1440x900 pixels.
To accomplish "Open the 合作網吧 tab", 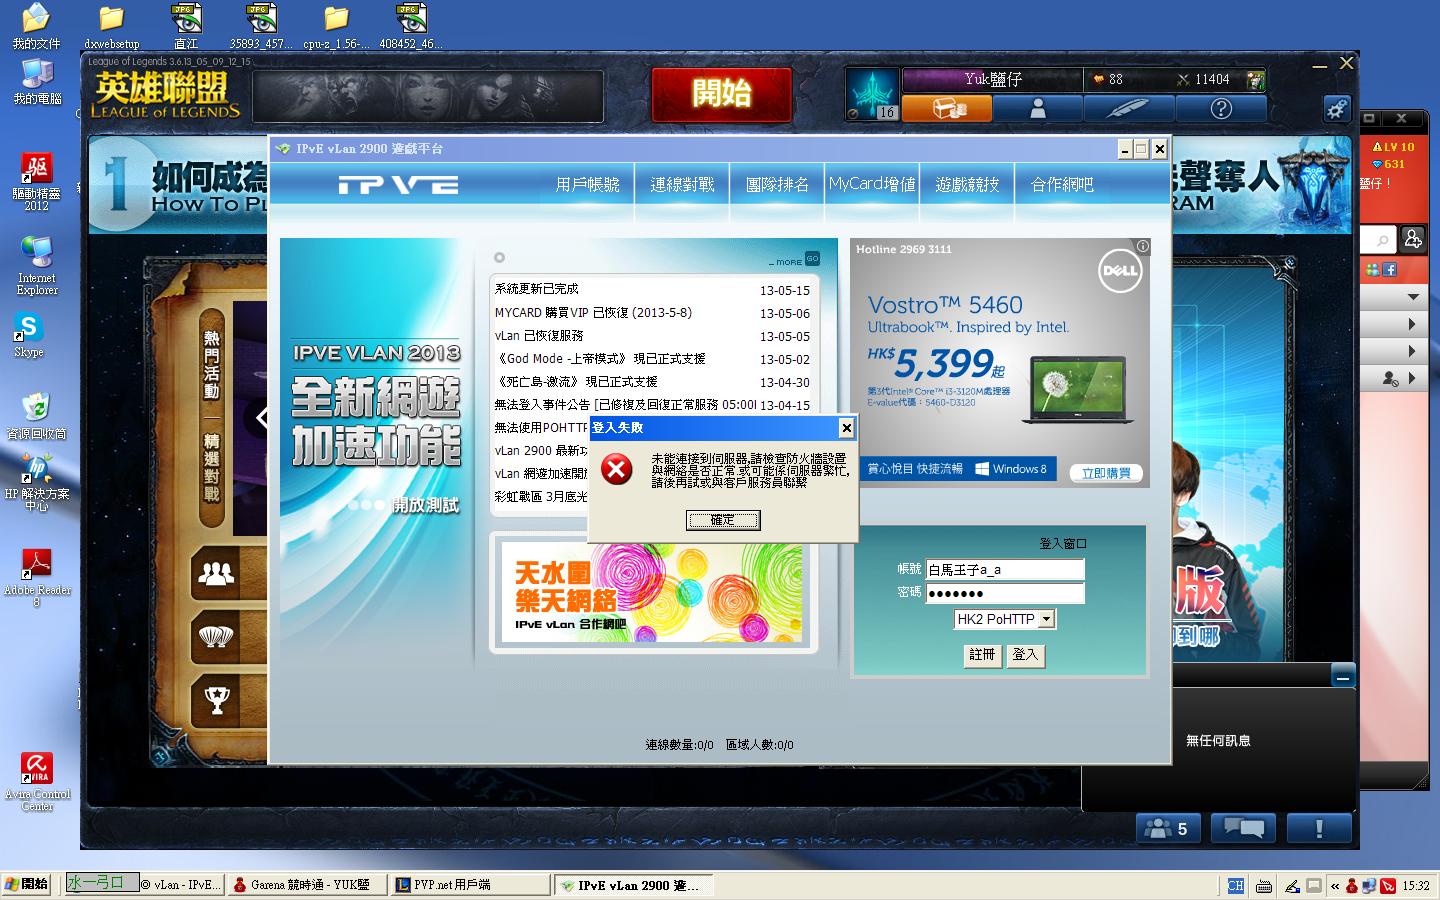I will coord(1062,184).
